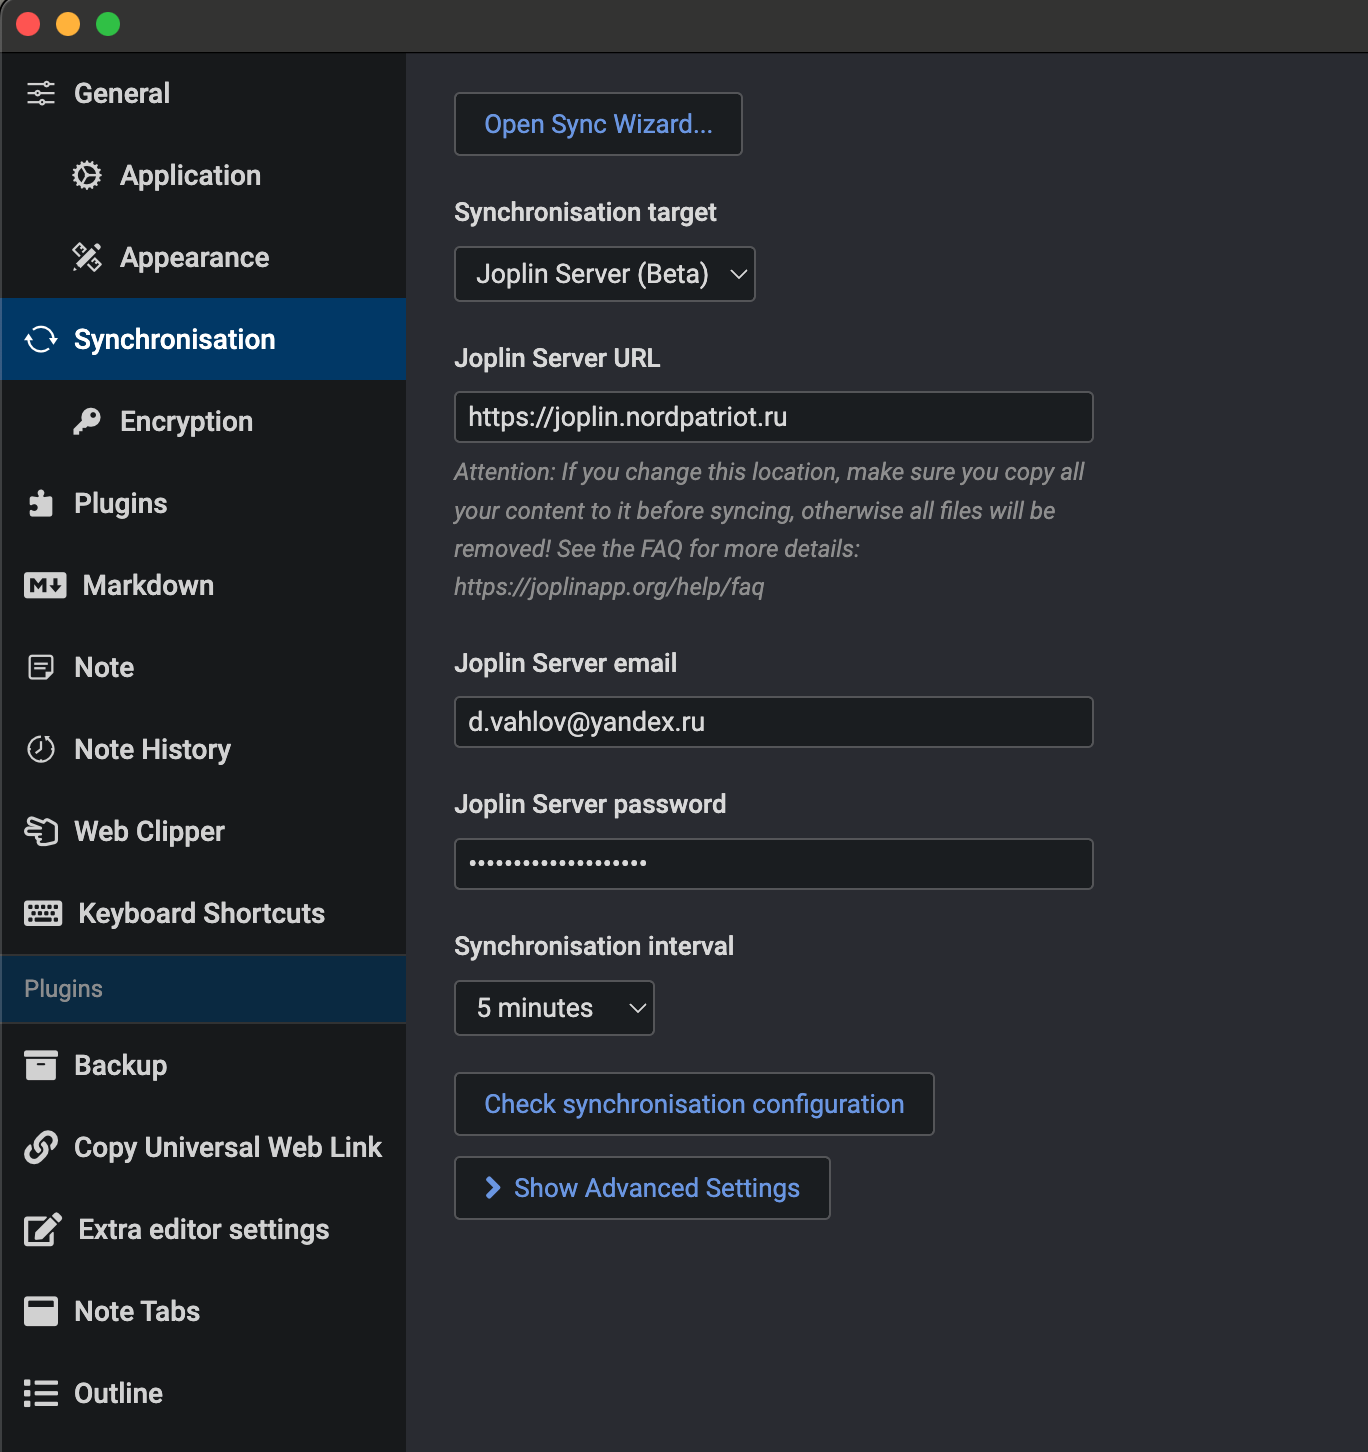Open Extra editor settings

click(x=204, y=1229)
